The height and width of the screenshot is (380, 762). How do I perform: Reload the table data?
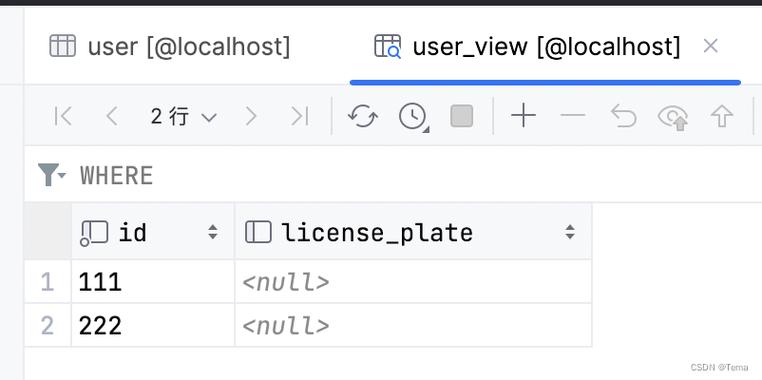click(363, 117)
